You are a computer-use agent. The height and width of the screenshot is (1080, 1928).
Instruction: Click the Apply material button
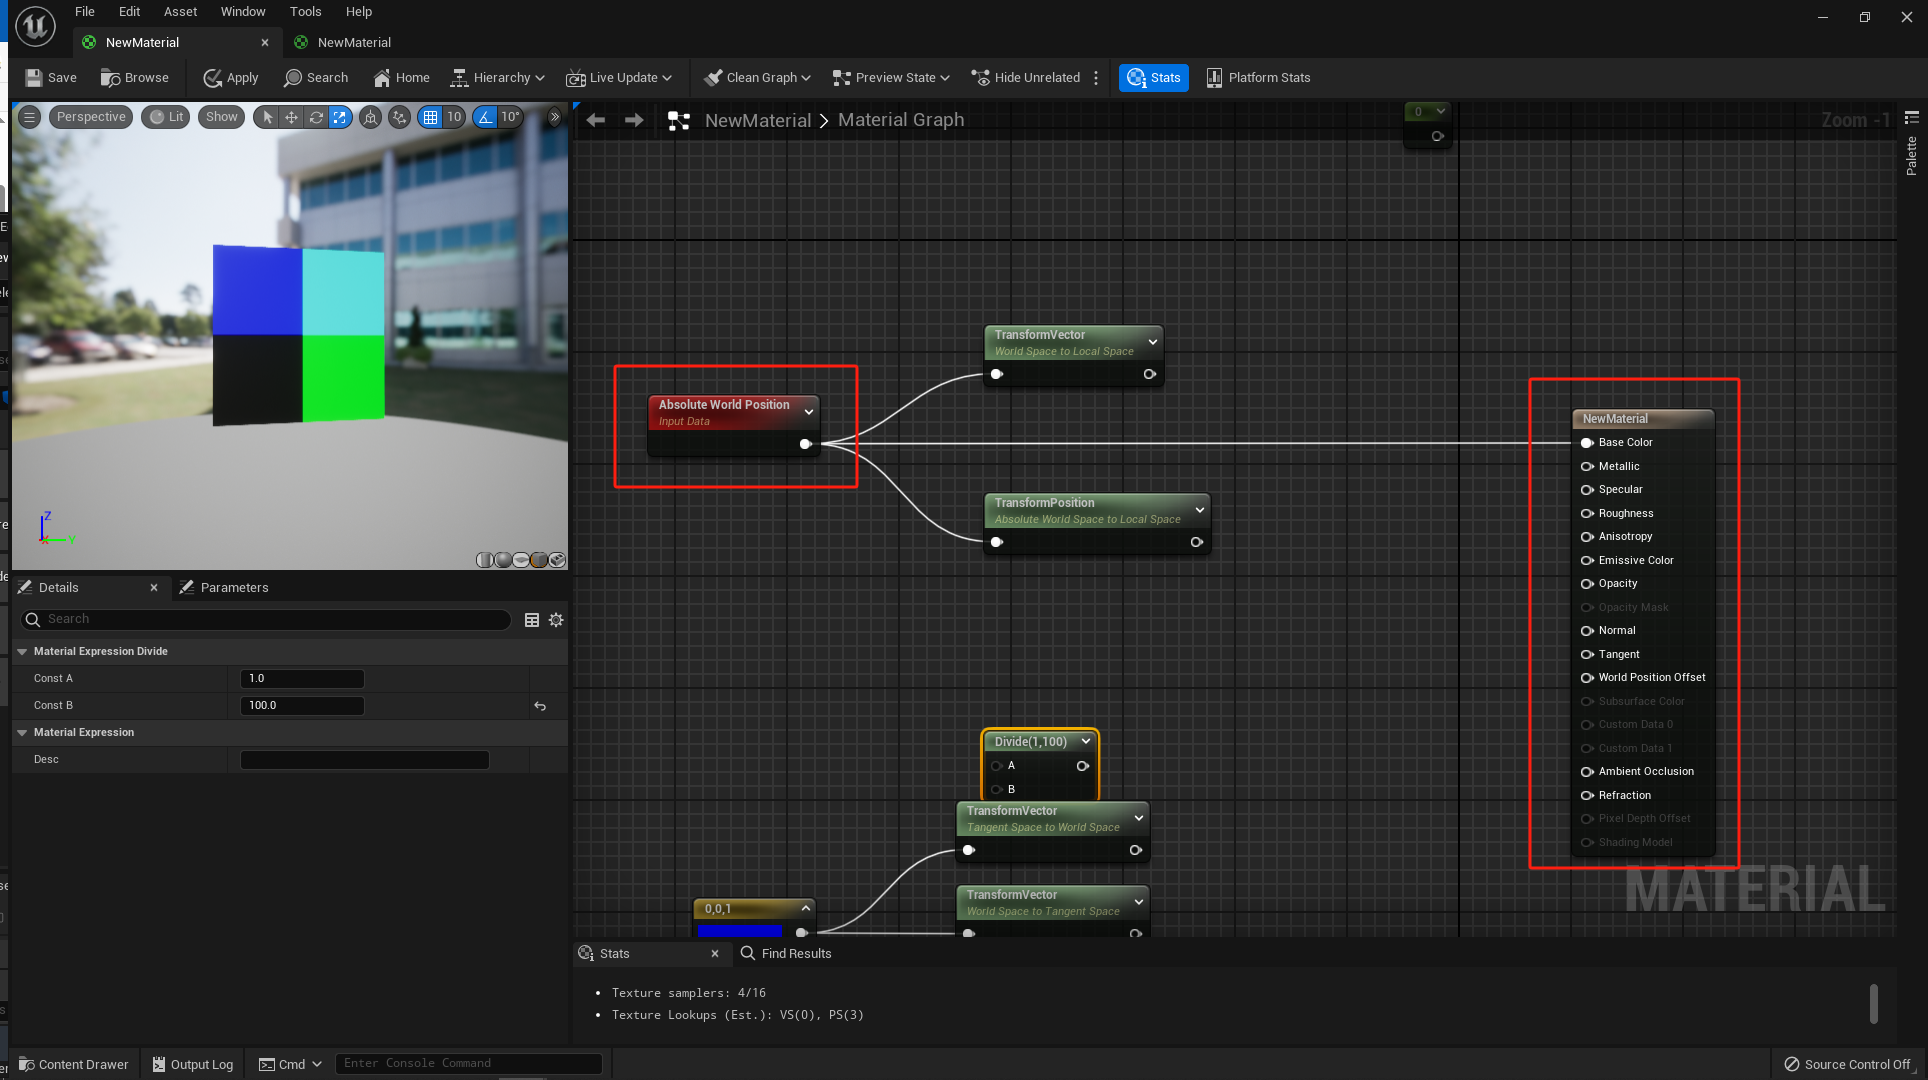[230, 77]
